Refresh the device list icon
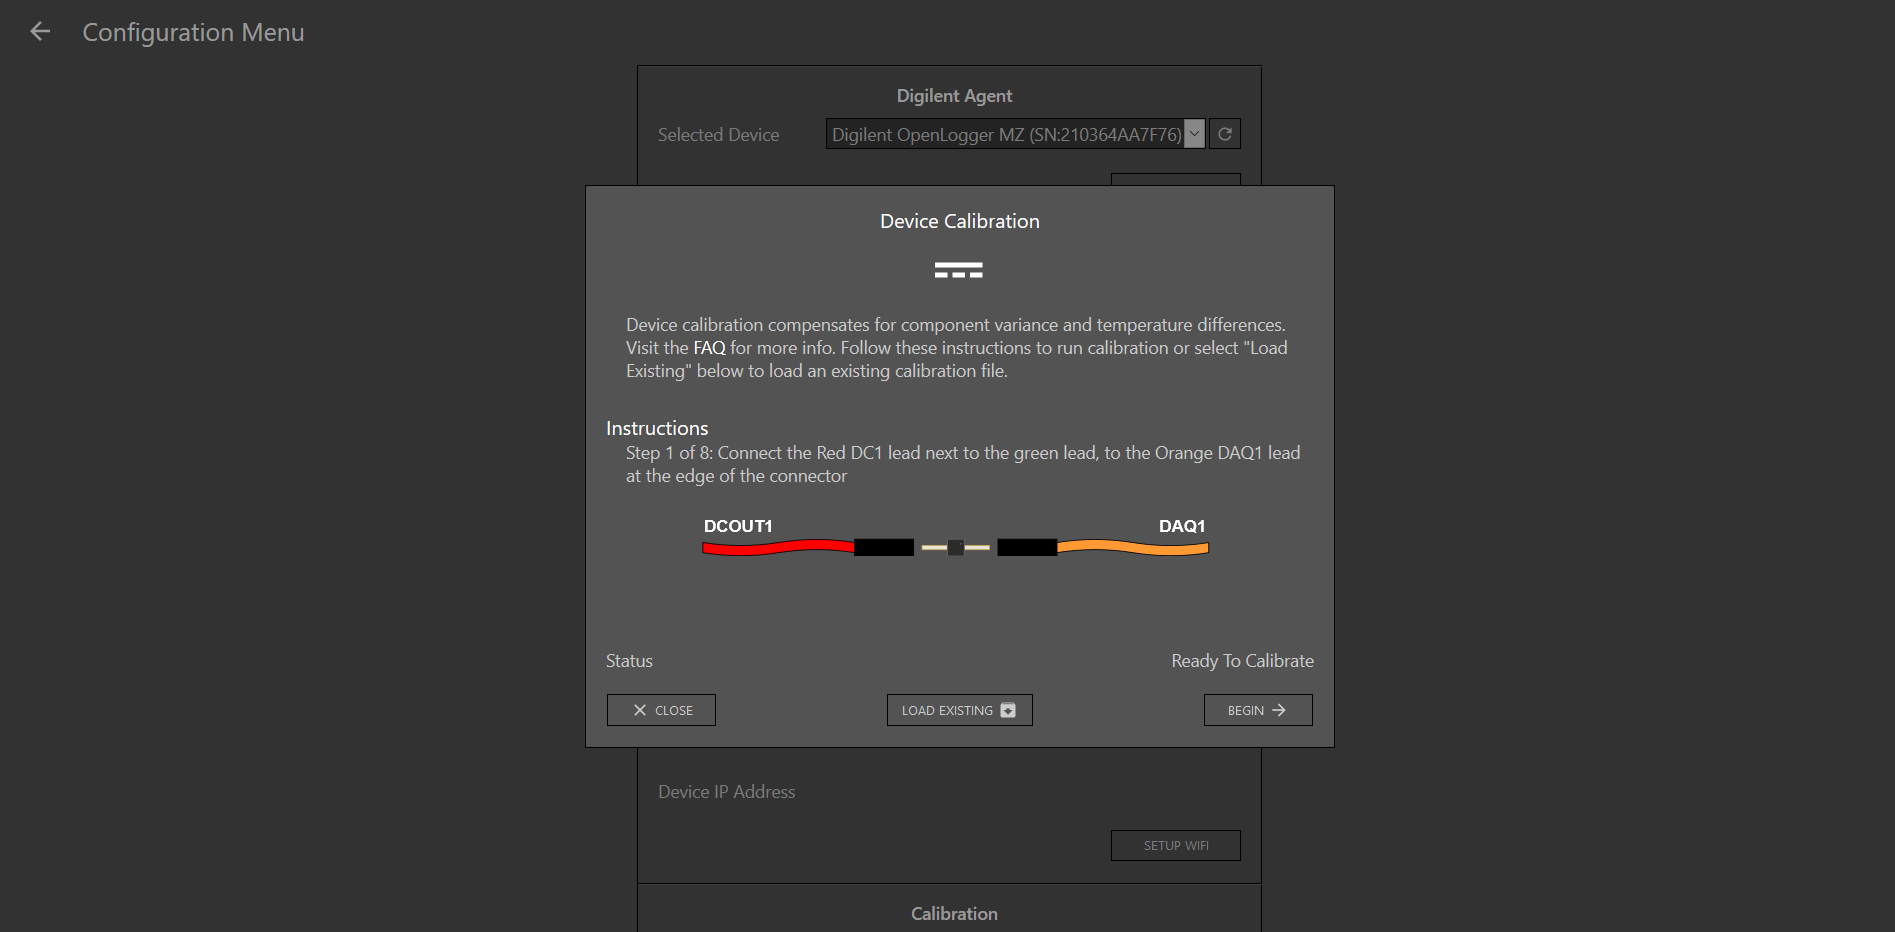 [x=1225, y=134]
